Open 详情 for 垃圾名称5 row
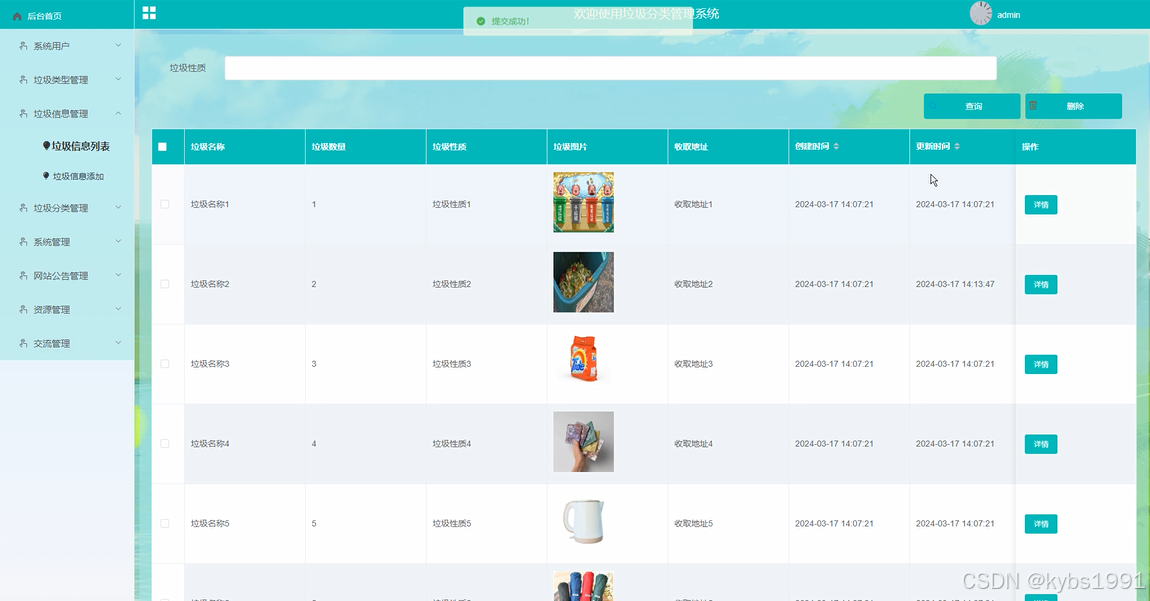Viewport: 1150px width, 601px height. point(1041,524)
